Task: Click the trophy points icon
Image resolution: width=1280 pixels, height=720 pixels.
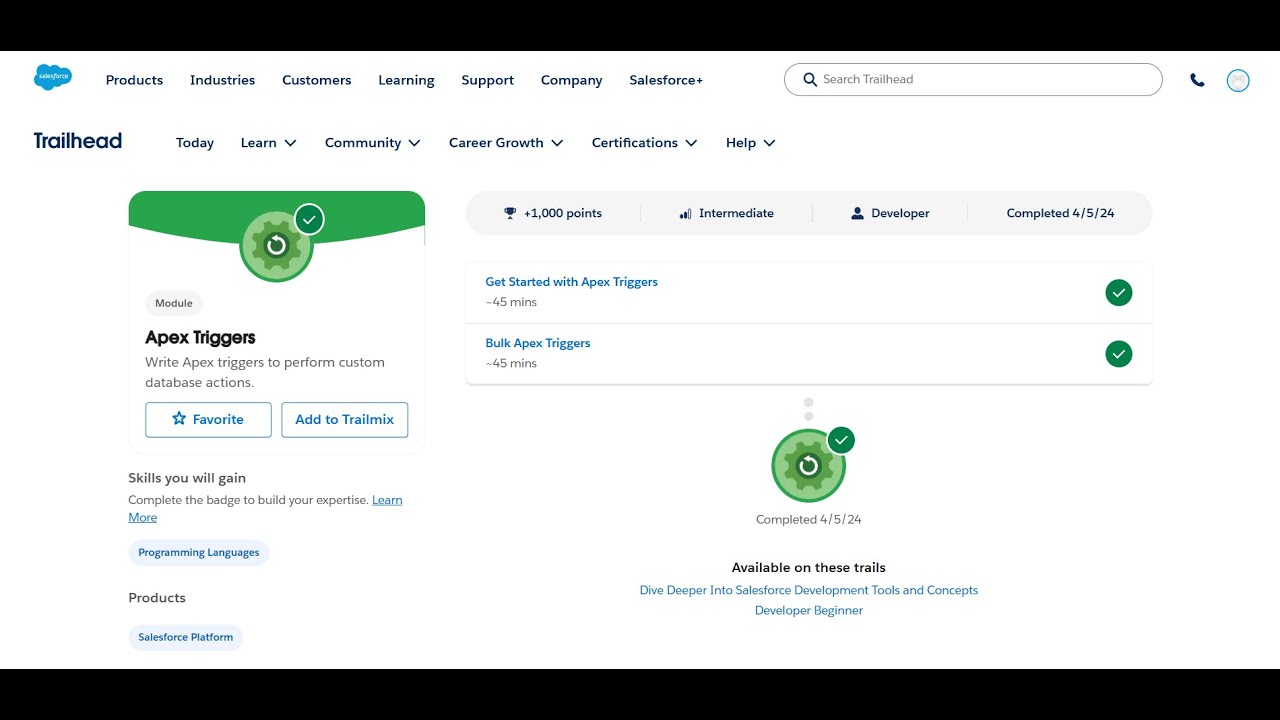Action: point(510,213)
